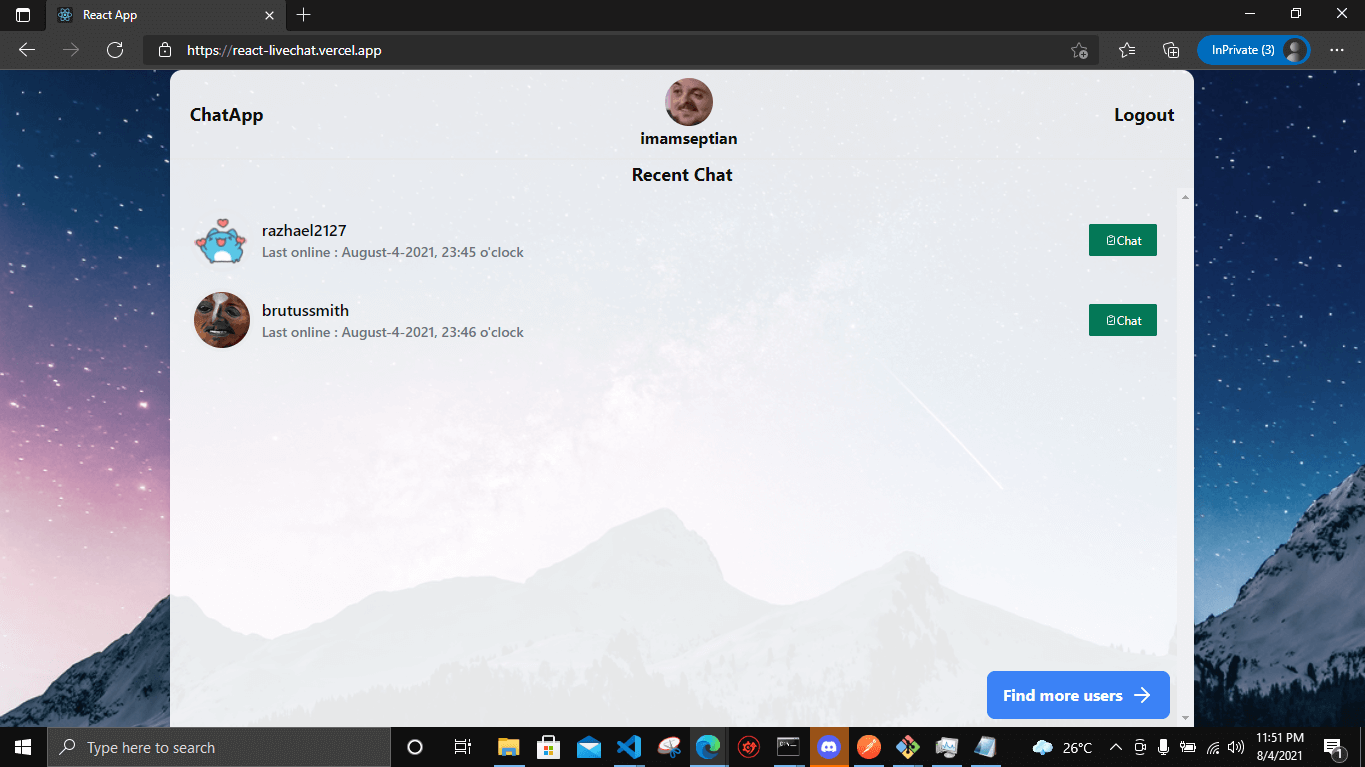Viewport: 1365px width, 767px height.
Task: Open notifications from the system tray
Action: tap(1333, 747)
